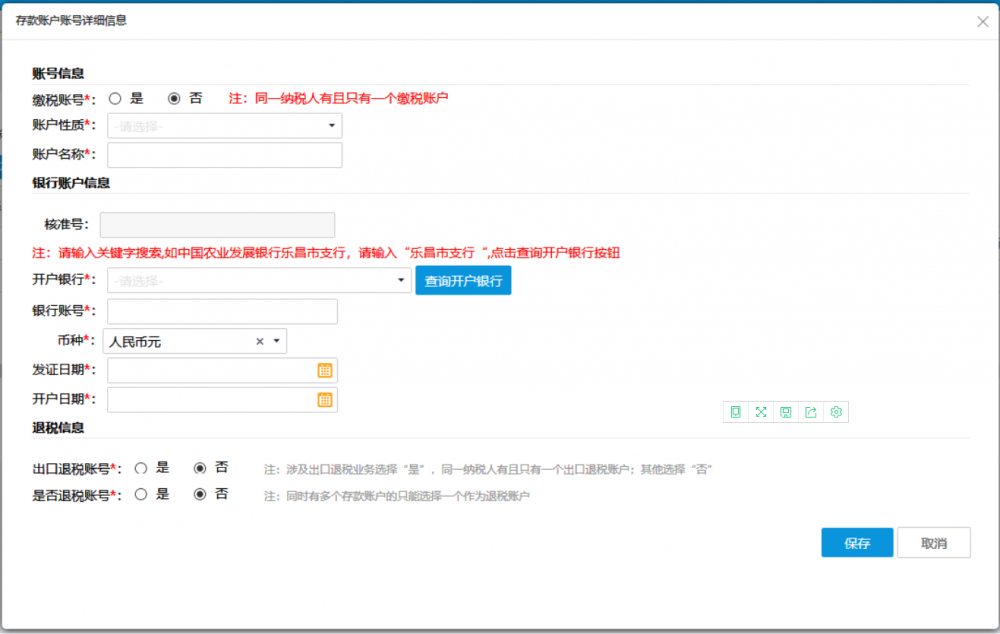Clear the 人民币元 currency selection

click(260, 342)
